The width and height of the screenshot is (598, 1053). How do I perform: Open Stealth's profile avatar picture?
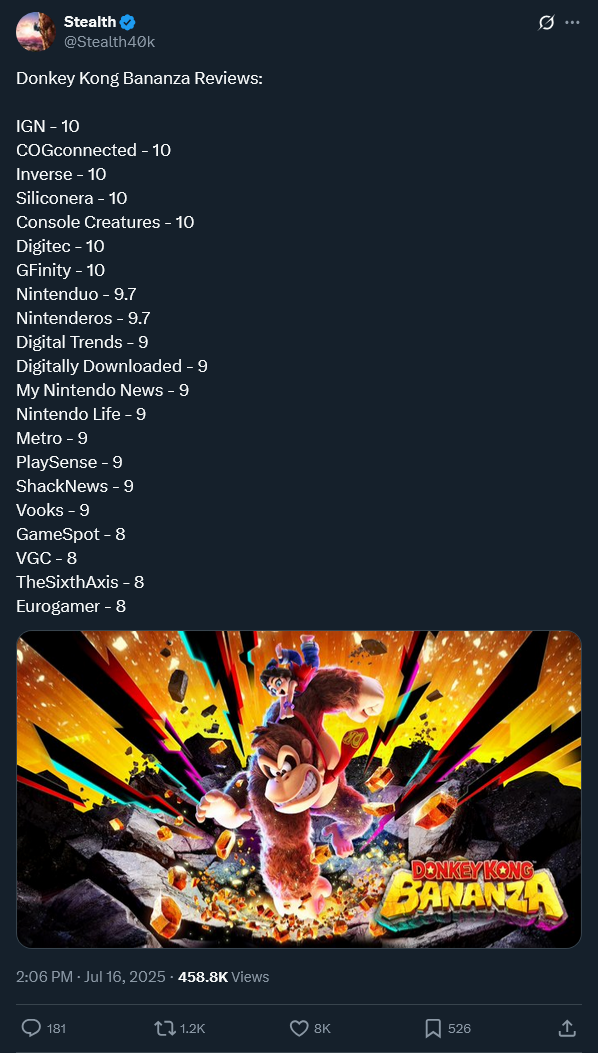36,32
